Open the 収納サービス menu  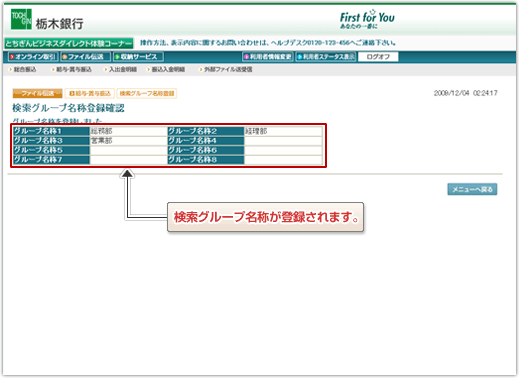(x=138, y=57)
